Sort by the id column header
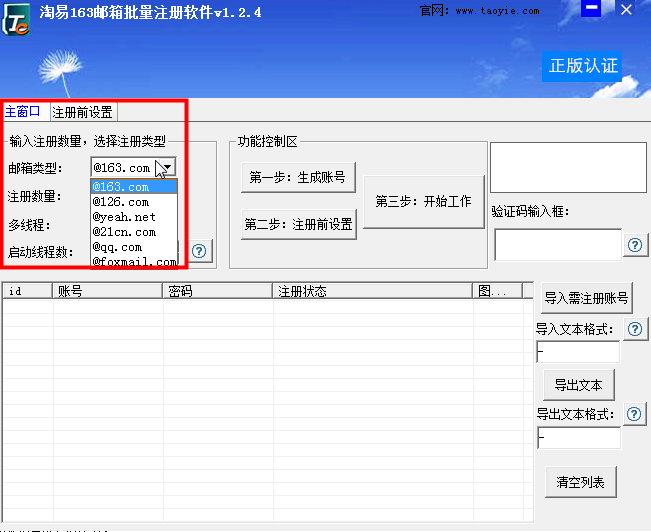The height and width of the screenshot is (532, 651). 27,291
